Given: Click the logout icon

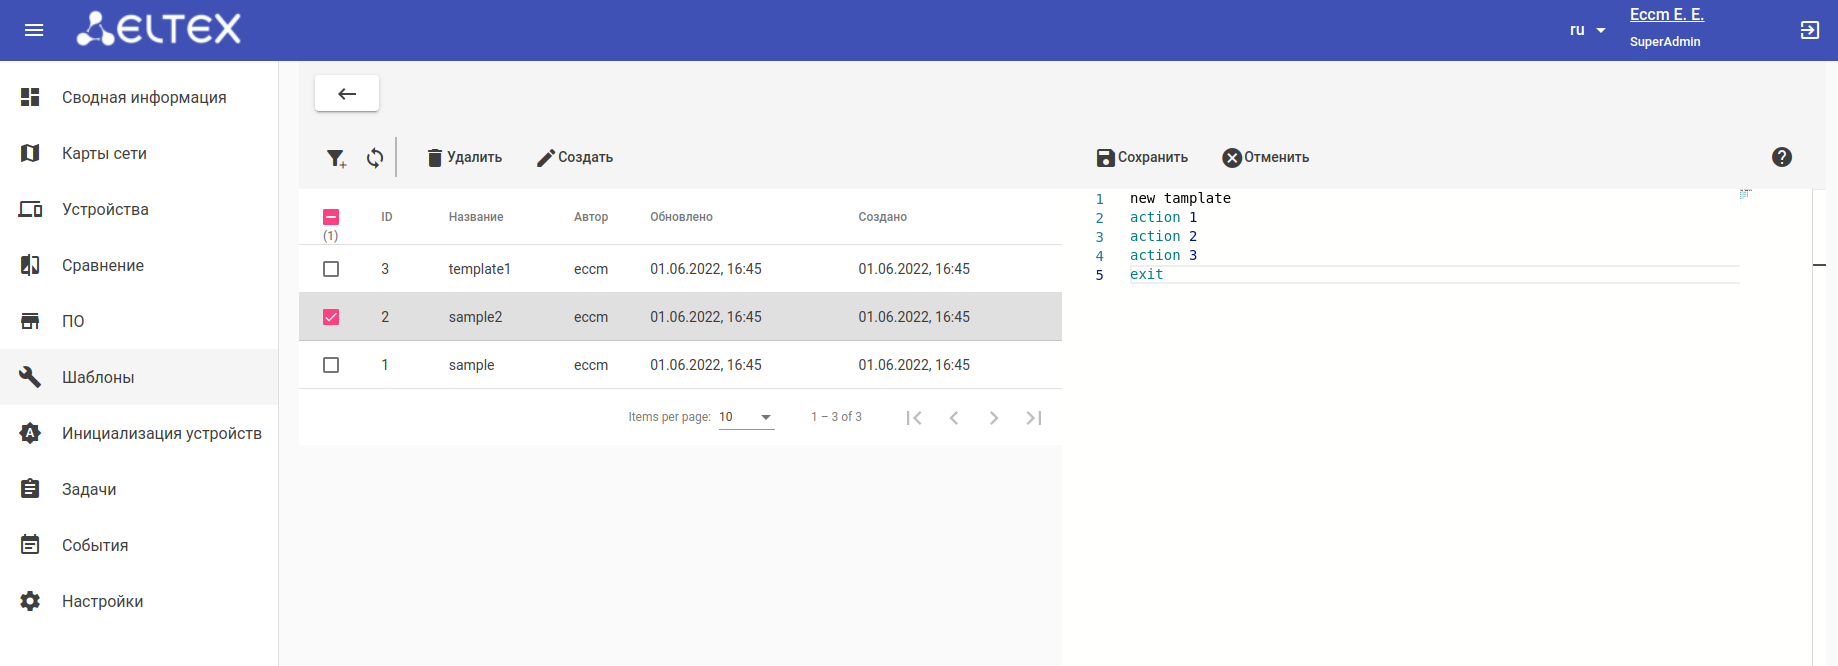Looking at the screenshot, I should pyautogui.click(x=1810, y=30).
